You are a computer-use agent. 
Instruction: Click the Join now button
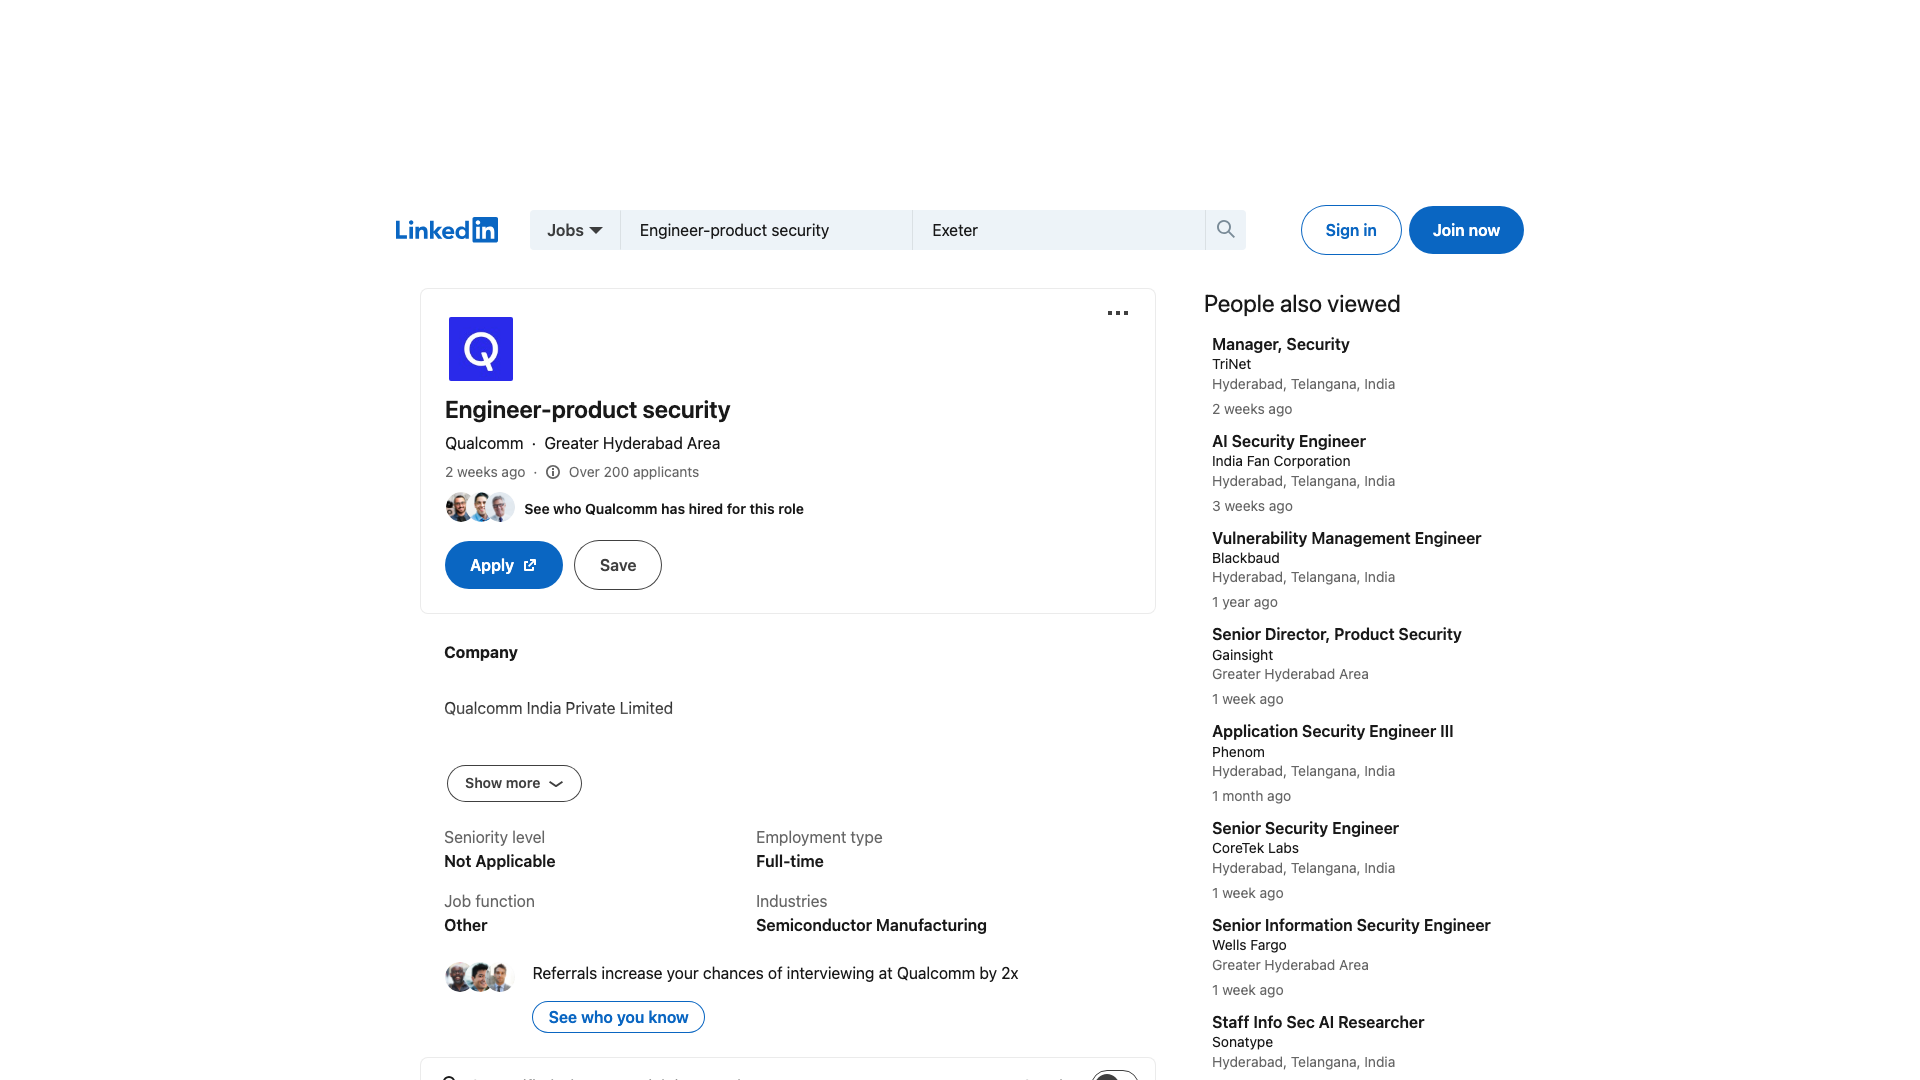(1466, 230)
